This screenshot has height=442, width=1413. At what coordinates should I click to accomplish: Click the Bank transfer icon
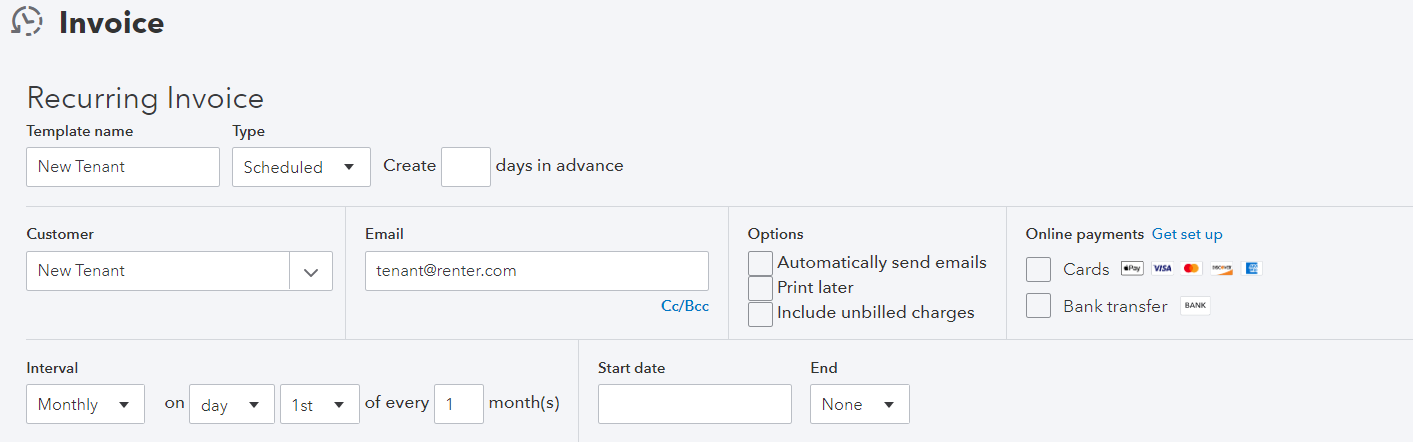[1195, 306]
